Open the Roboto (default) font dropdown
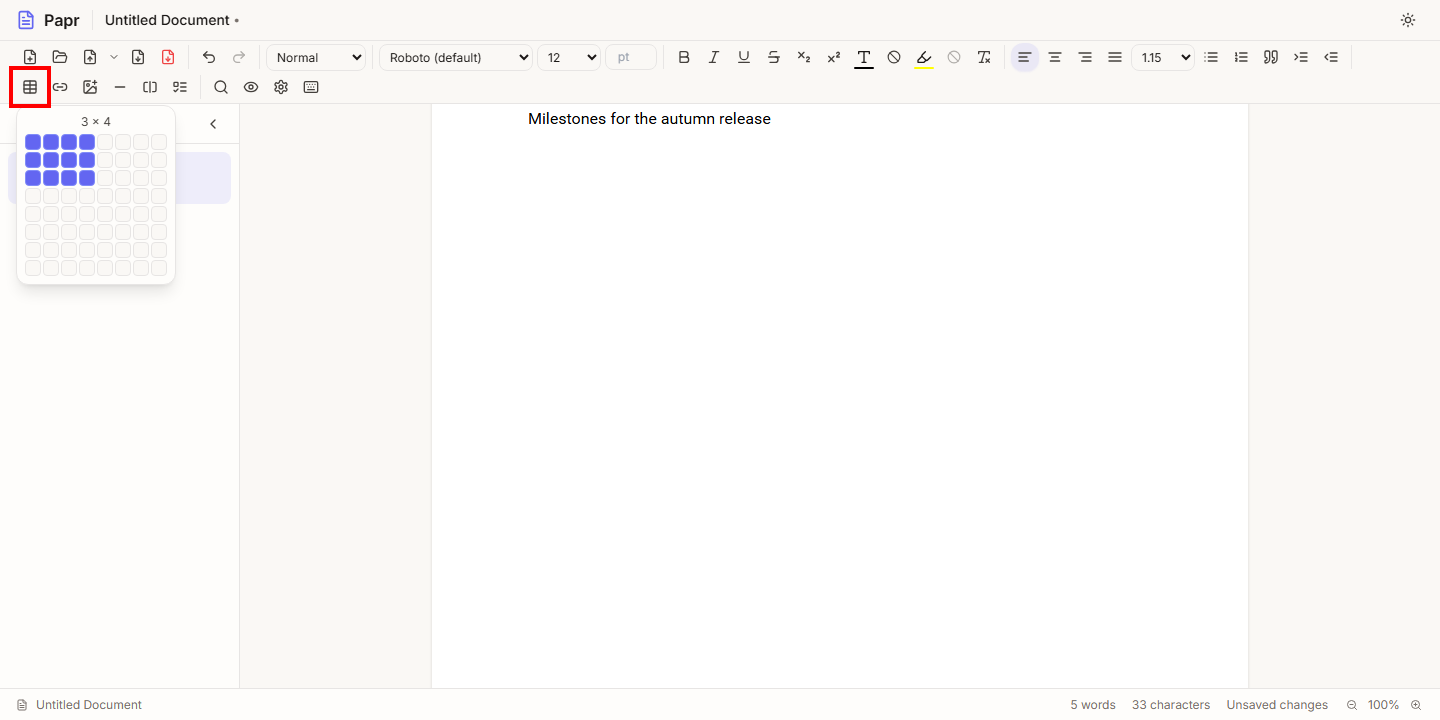1440x720 pixels. click(x=456, y=57)
